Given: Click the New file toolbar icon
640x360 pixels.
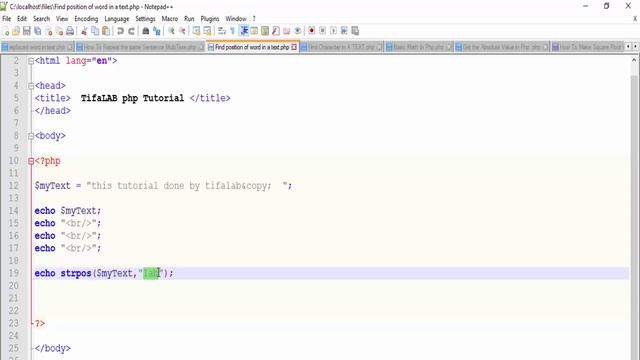Looking at the screenshot, I should pos(6,31).
